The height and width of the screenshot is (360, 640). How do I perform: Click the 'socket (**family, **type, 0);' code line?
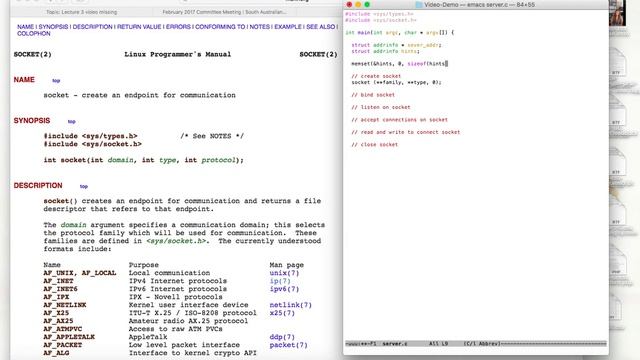pyautogui.click(x=396, y=82)
